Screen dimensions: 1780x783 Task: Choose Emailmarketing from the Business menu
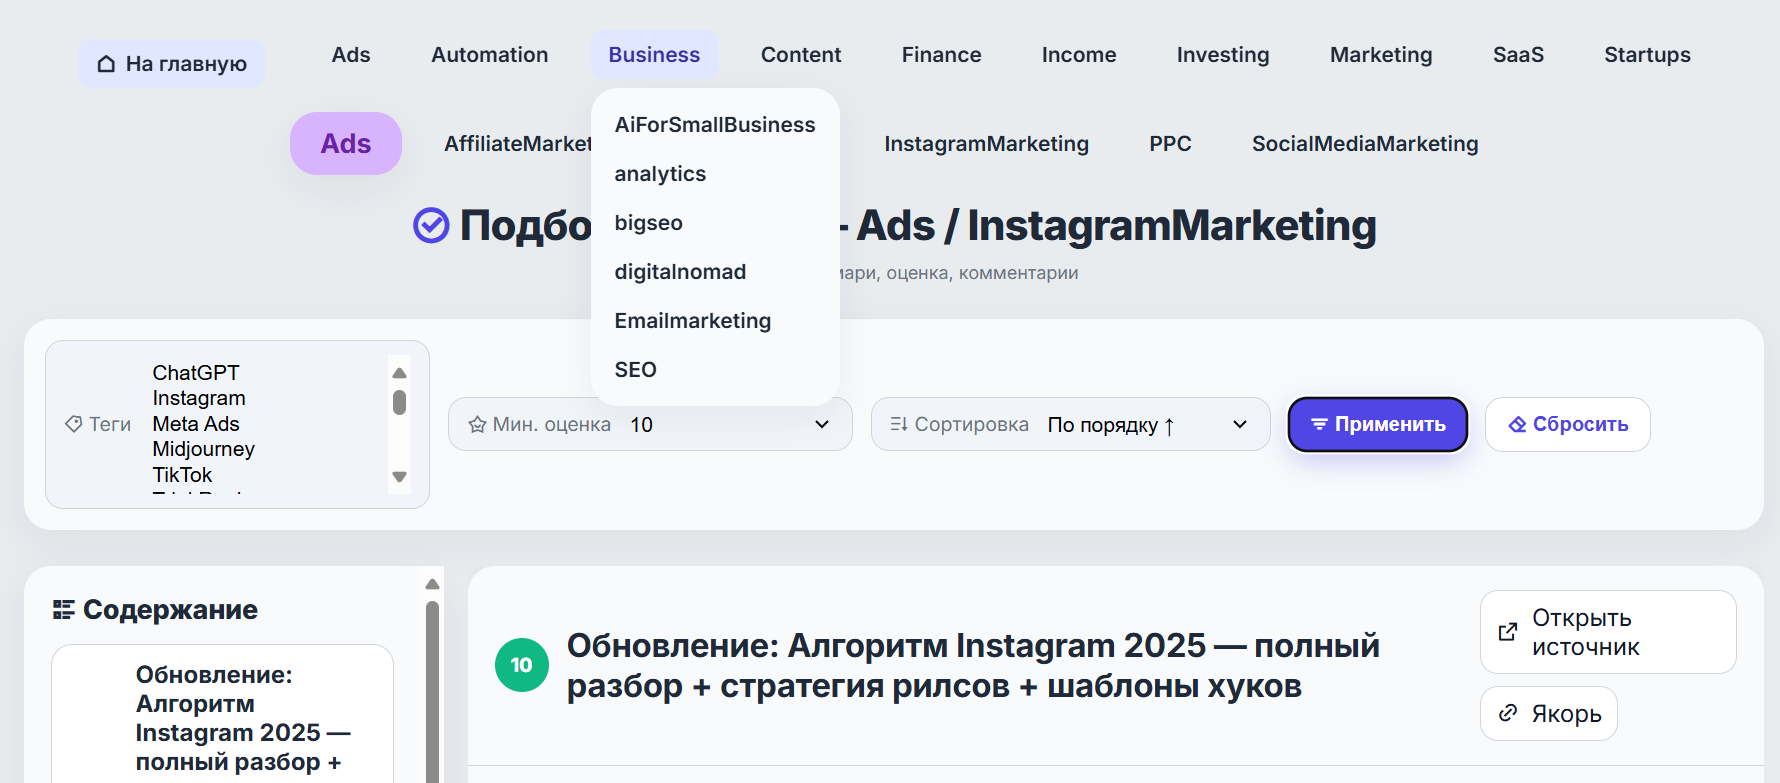692,321
